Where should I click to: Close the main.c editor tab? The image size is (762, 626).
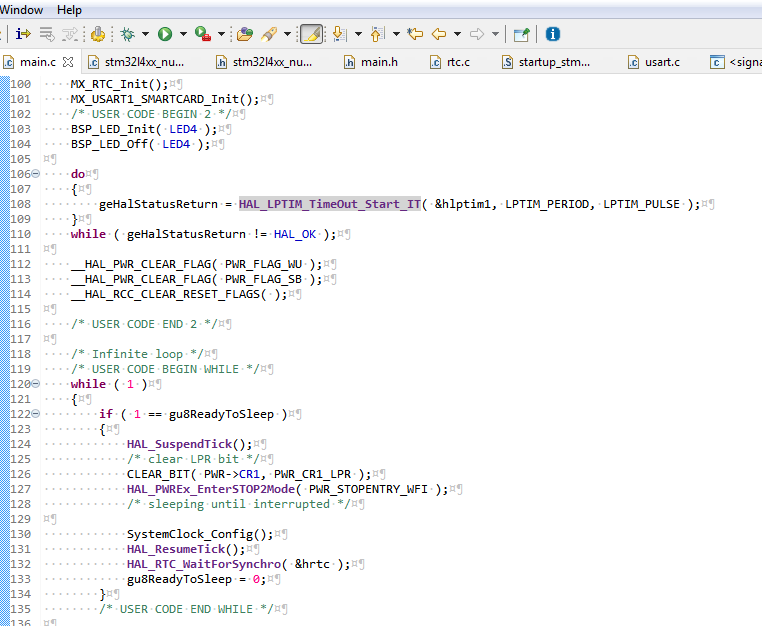[68, 62]
